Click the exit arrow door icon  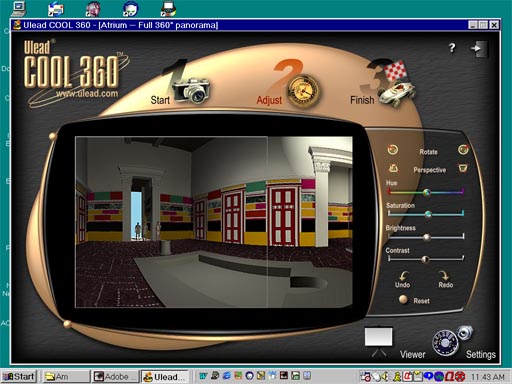click(x=479, y=49)
